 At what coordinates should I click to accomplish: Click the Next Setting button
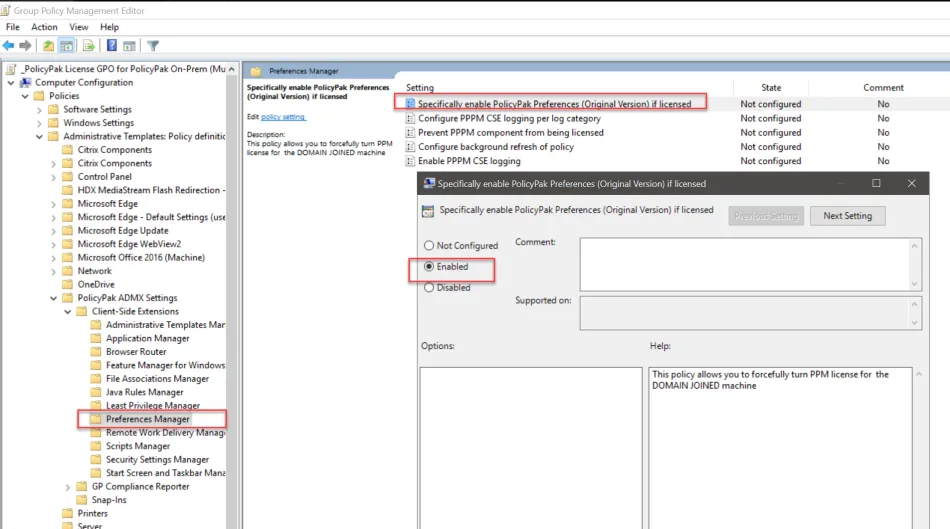point(847,216)
